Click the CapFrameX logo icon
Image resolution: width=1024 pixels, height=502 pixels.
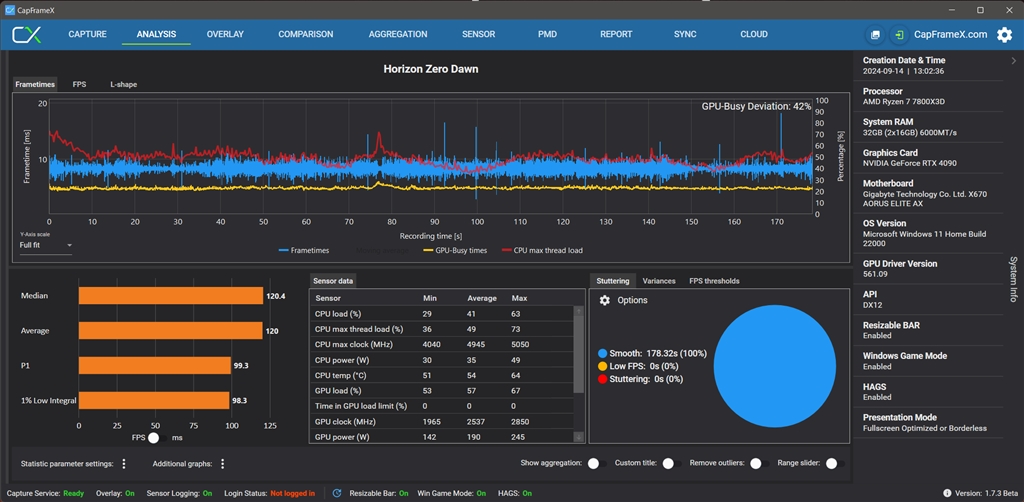tap(26, 35)
